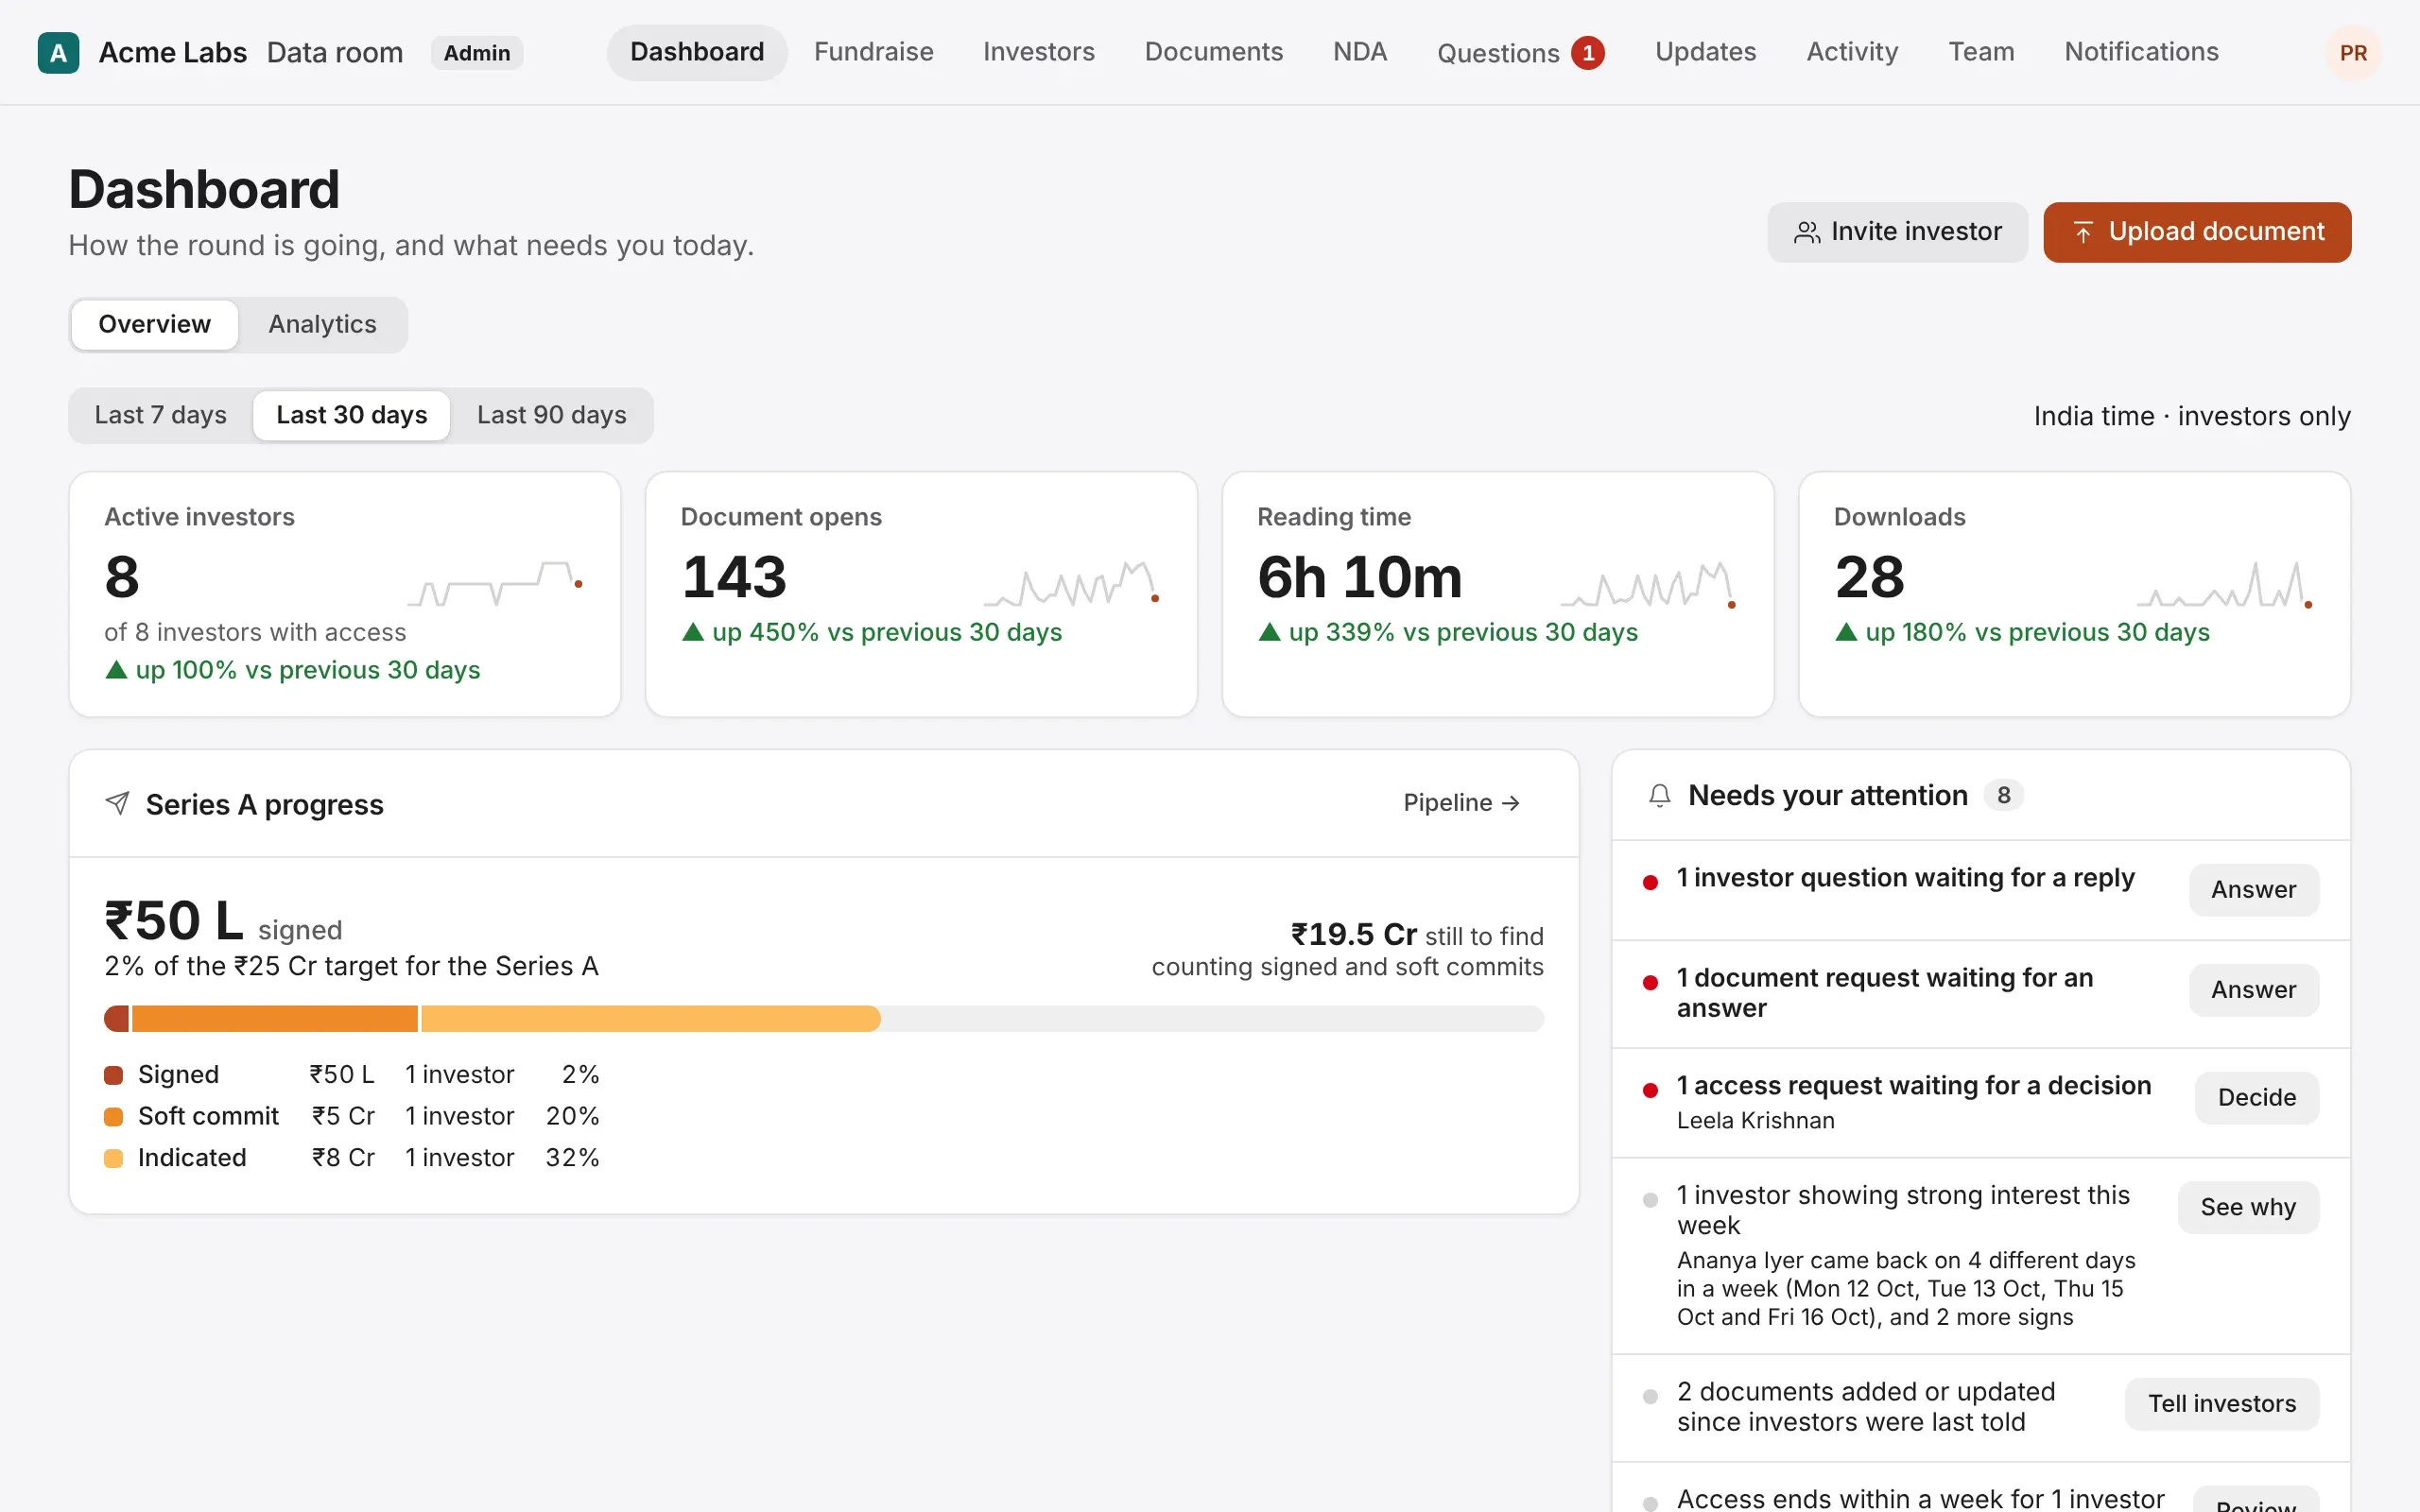Go to the NDA page

[1360, 52]
